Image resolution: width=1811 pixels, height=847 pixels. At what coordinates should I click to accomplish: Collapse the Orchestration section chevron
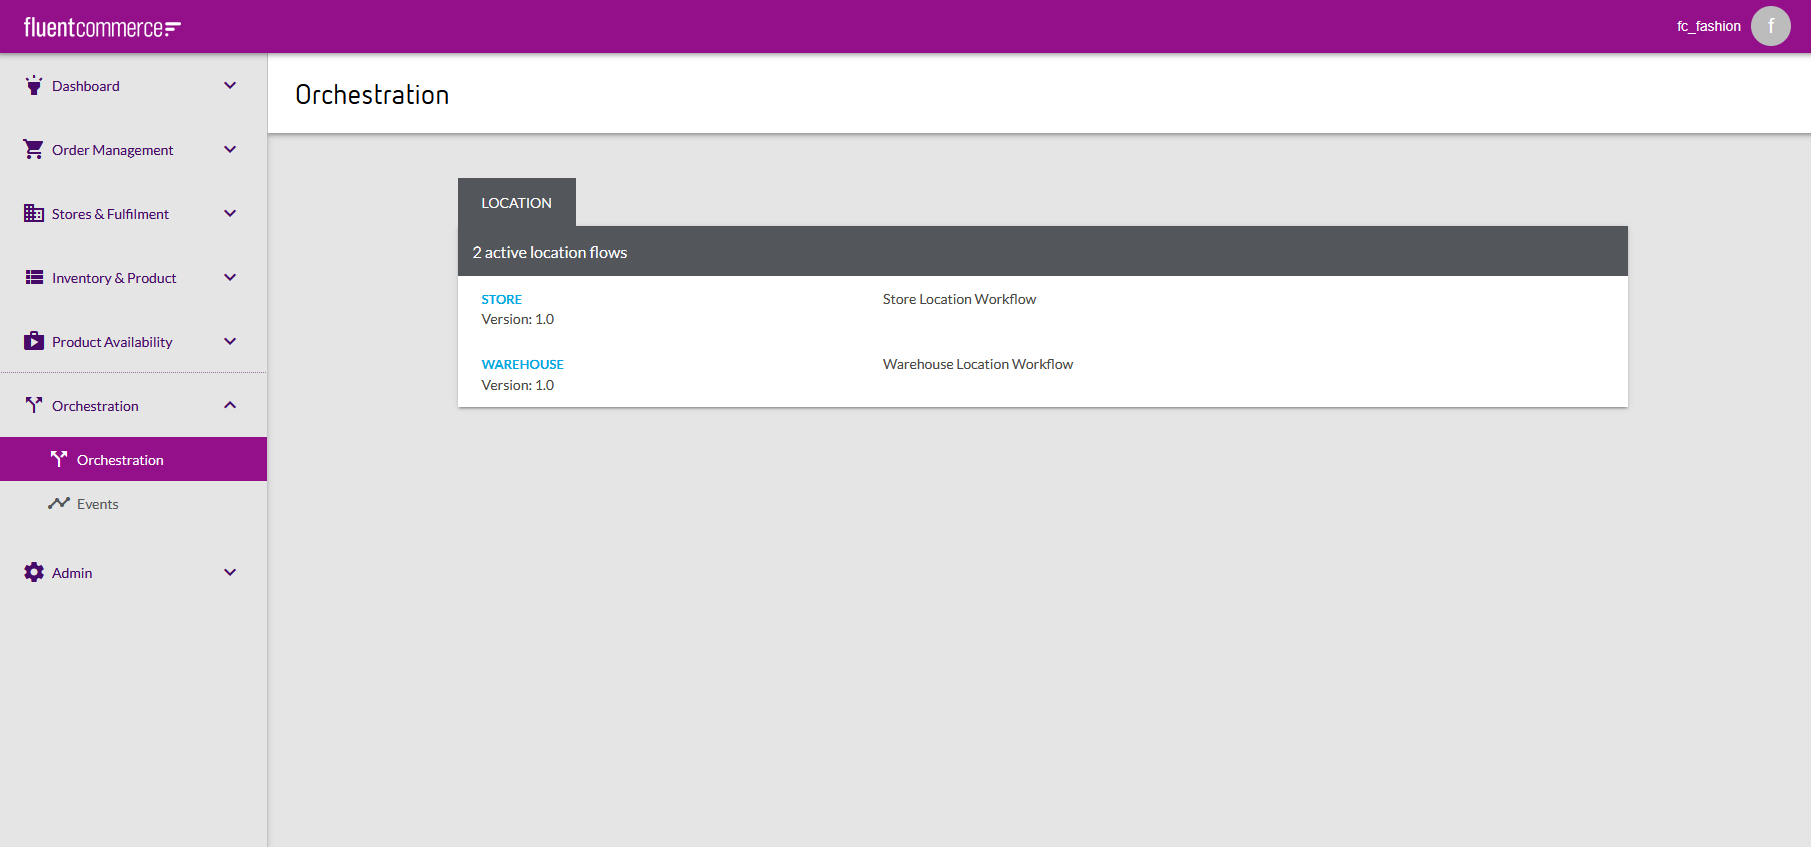pos(230,405)
